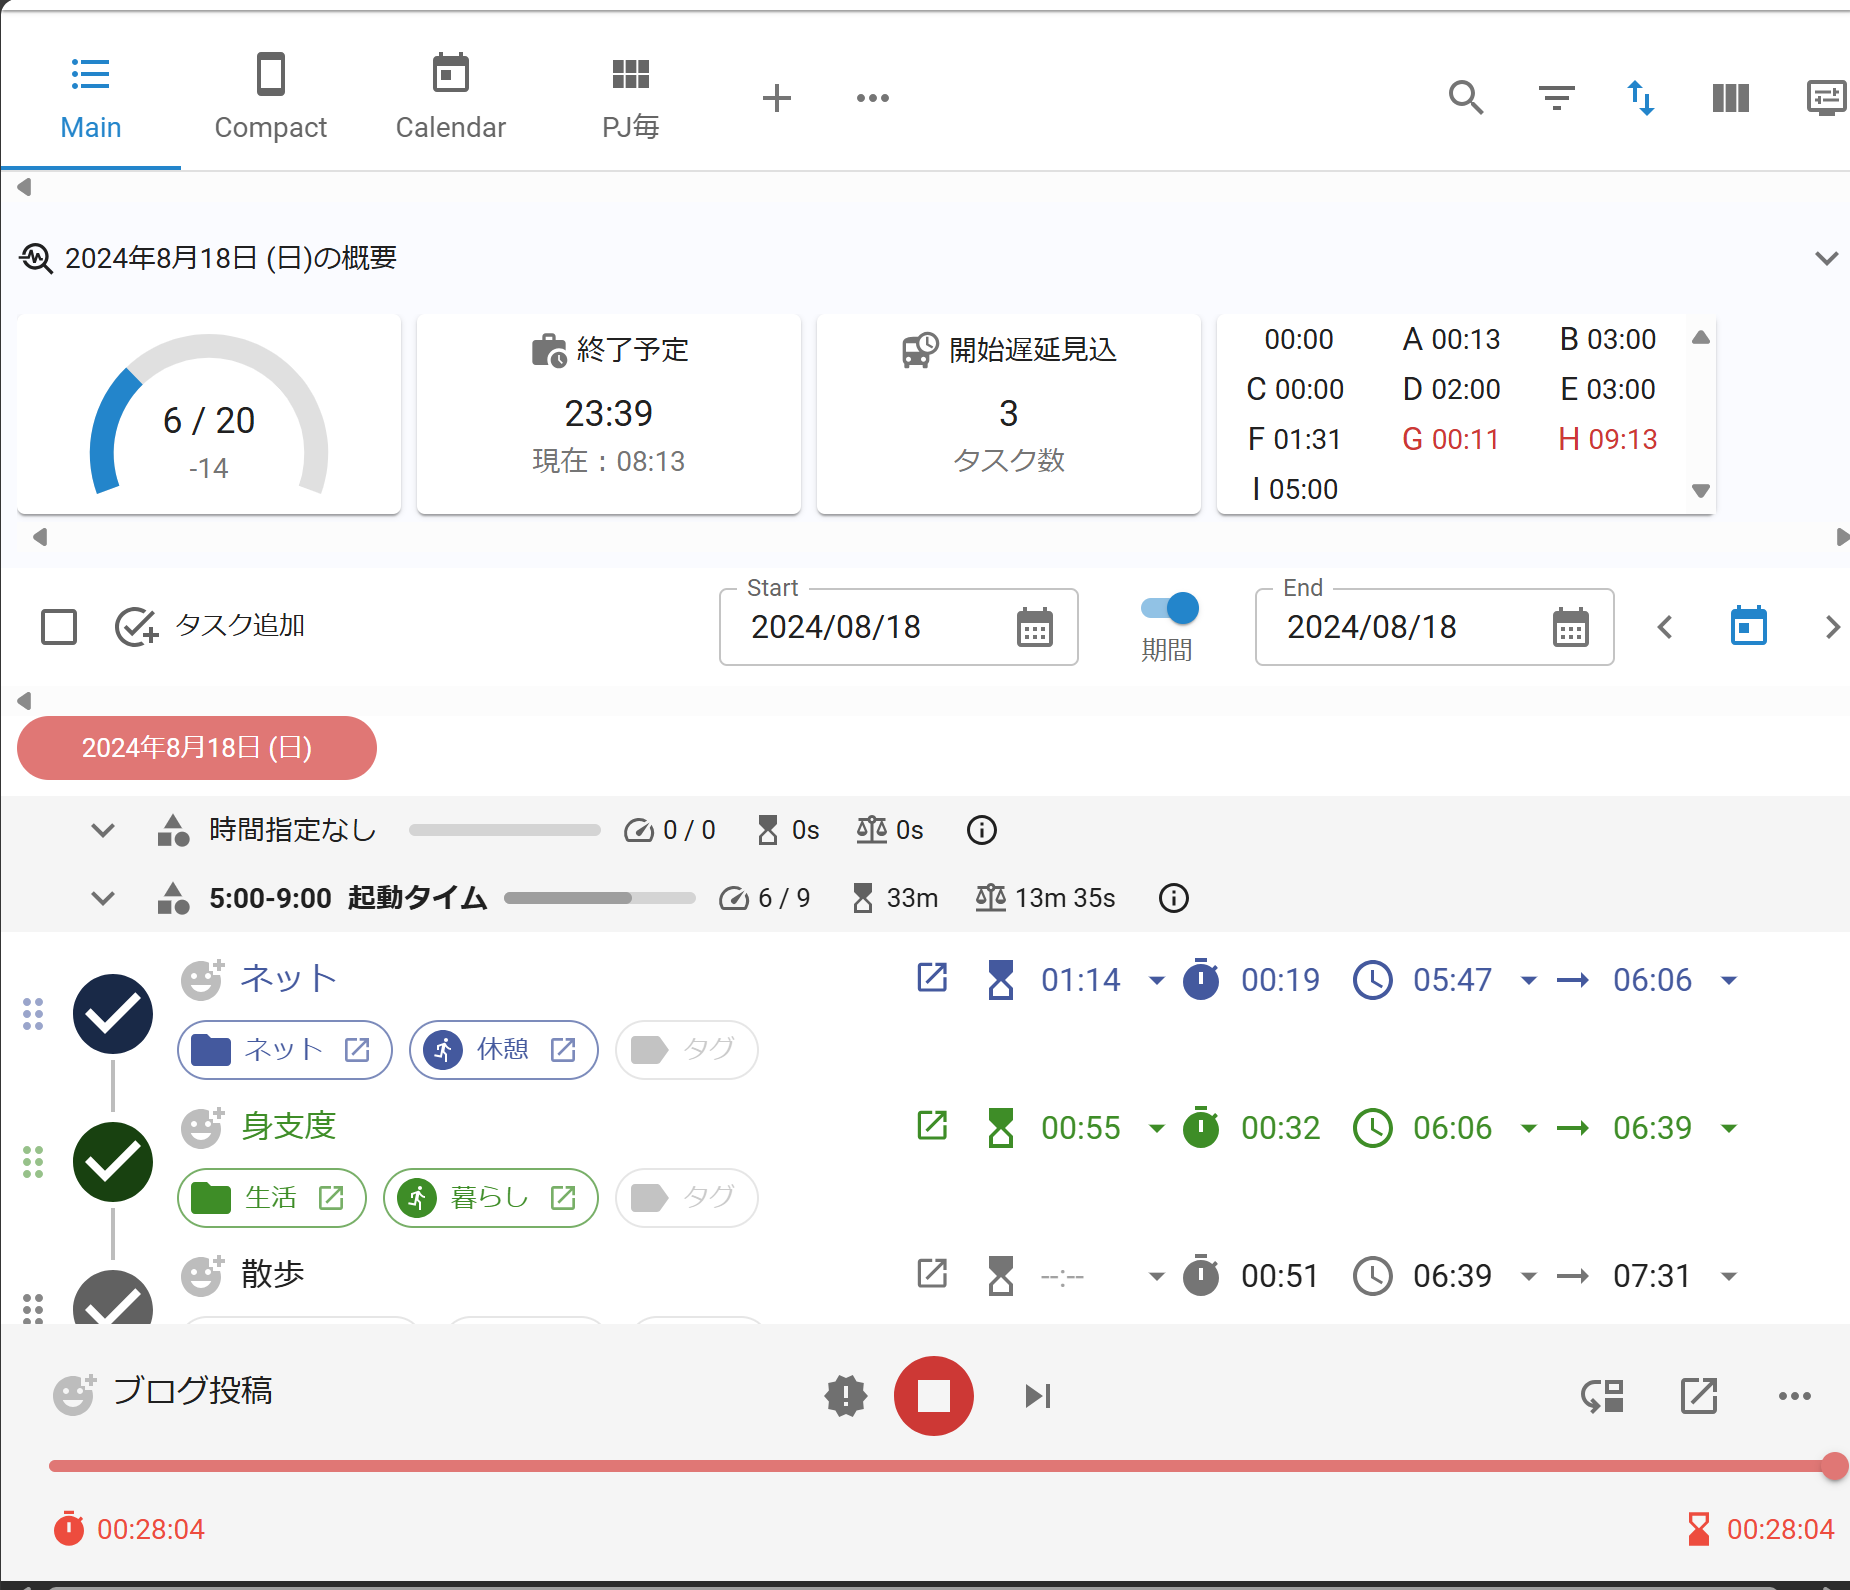Click the 6 / 20 progress gauge
1850x1590 pixels.
click(x=209, y=415)
